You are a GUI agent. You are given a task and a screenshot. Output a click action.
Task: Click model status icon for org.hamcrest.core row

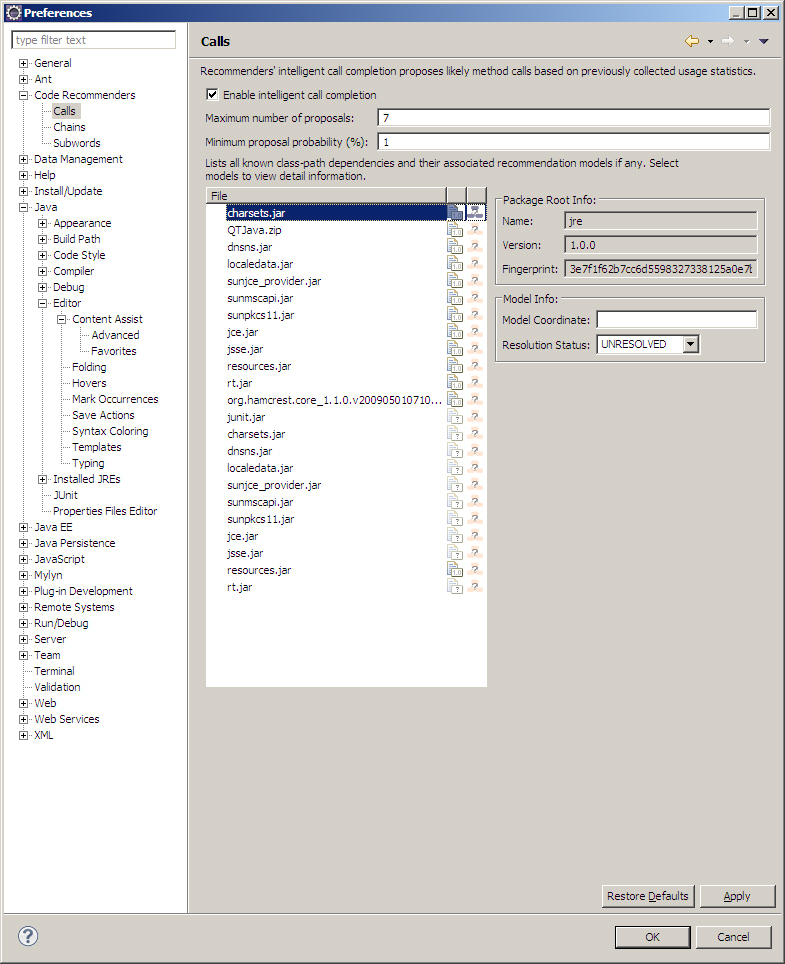(x=475, y=400)
